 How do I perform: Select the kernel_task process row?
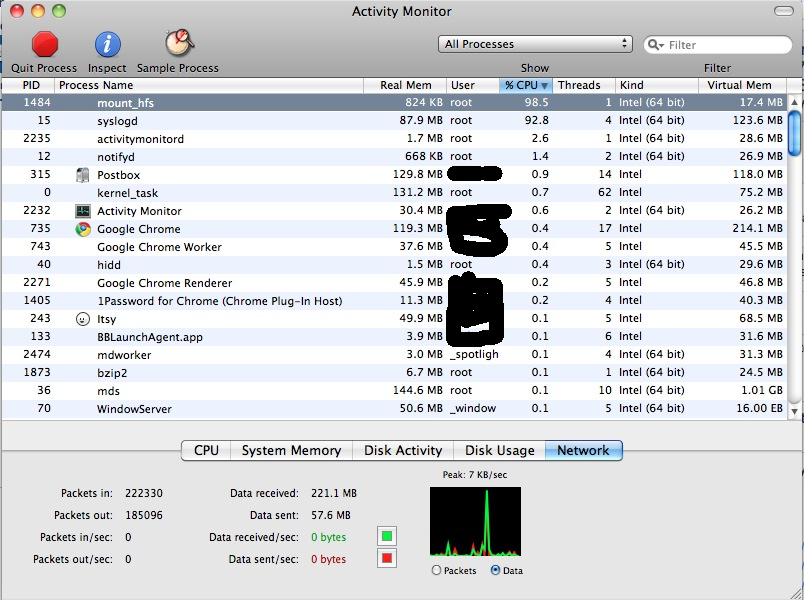click(394, 193)
